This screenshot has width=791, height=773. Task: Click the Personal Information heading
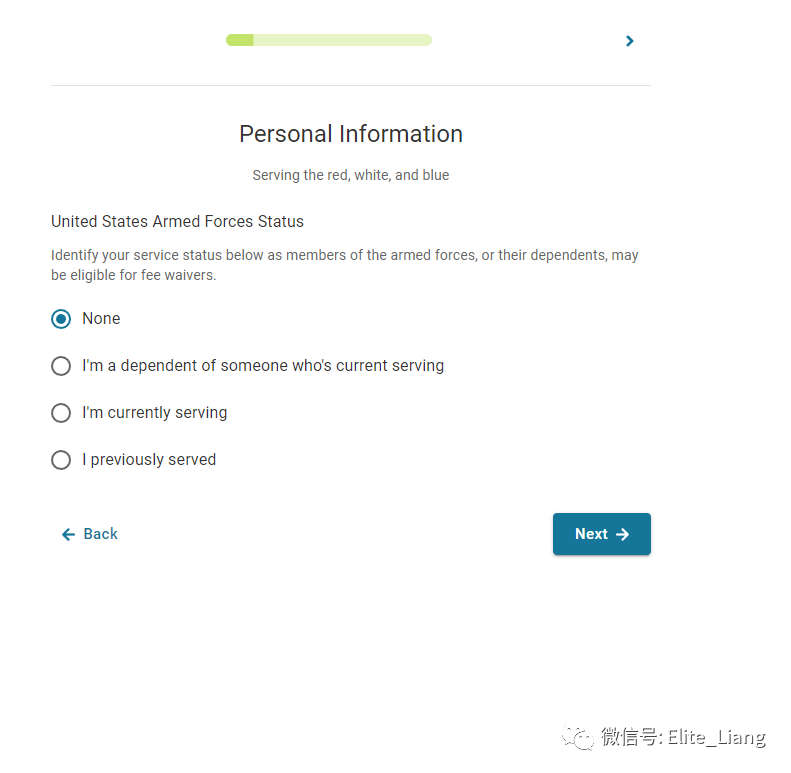click(x=351, y=134)
